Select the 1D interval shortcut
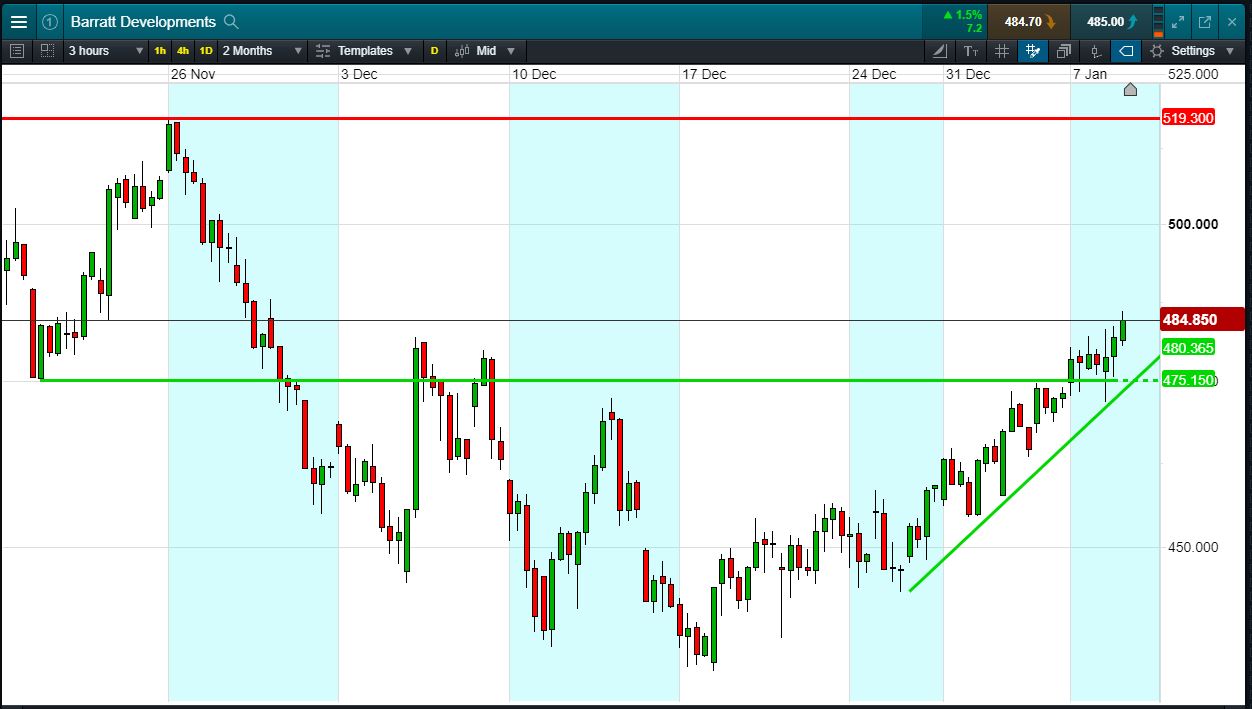The image size is (1252, 709). coord(206,50)
